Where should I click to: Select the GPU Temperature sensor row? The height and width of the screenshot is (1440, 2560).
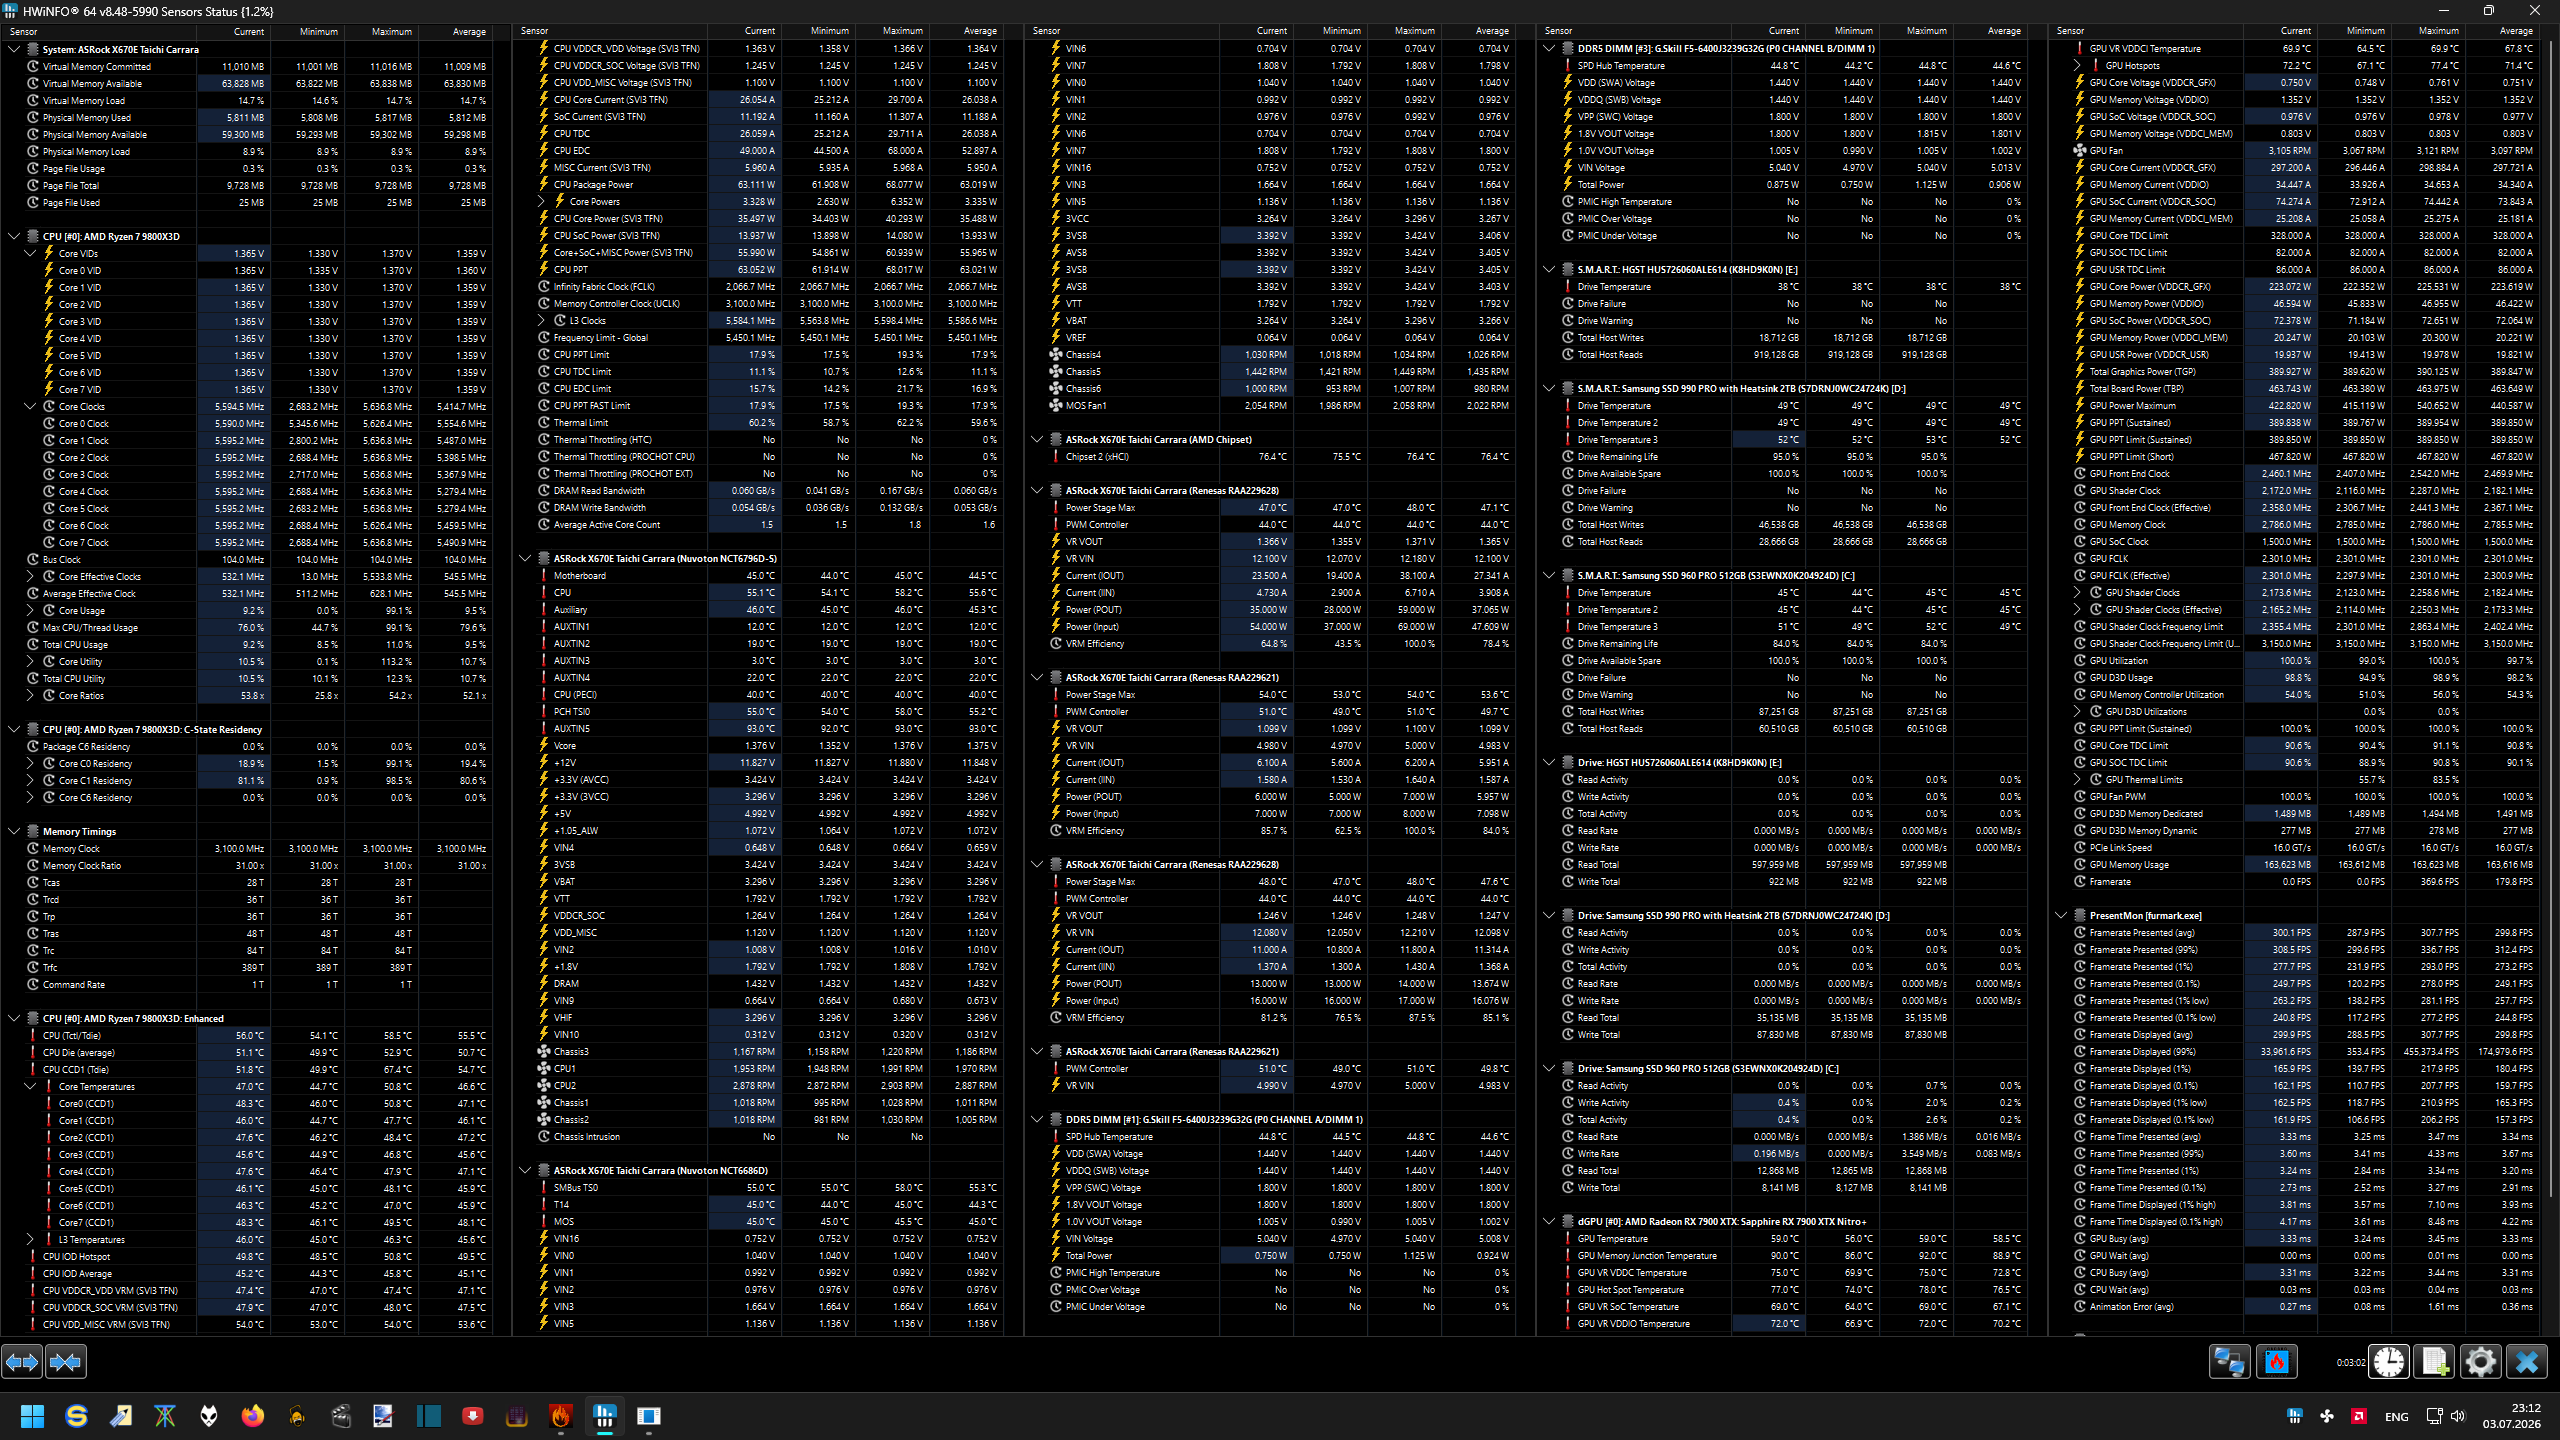(1794, 1239)
